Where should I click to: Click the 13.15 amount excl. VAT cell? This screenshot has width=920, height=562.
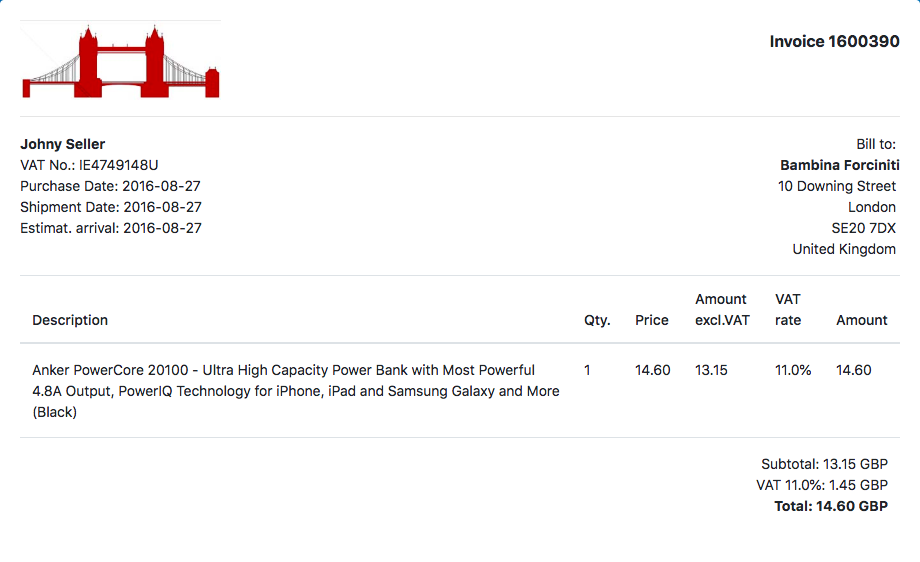click(x=711, y=370)
